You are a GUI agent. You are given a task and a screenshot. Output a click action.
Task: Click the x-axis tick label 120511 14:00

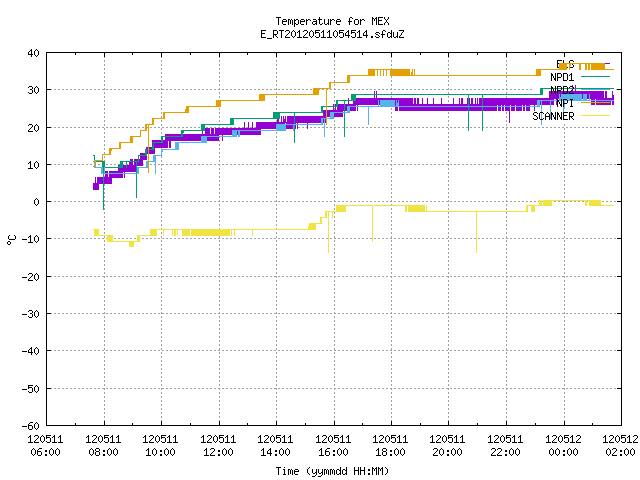[x=276, y=446]
